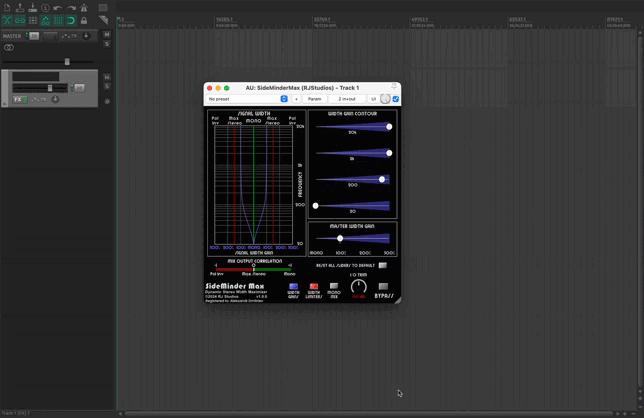Click the docker toggle icon right of metronome

(x=103, y=7)
